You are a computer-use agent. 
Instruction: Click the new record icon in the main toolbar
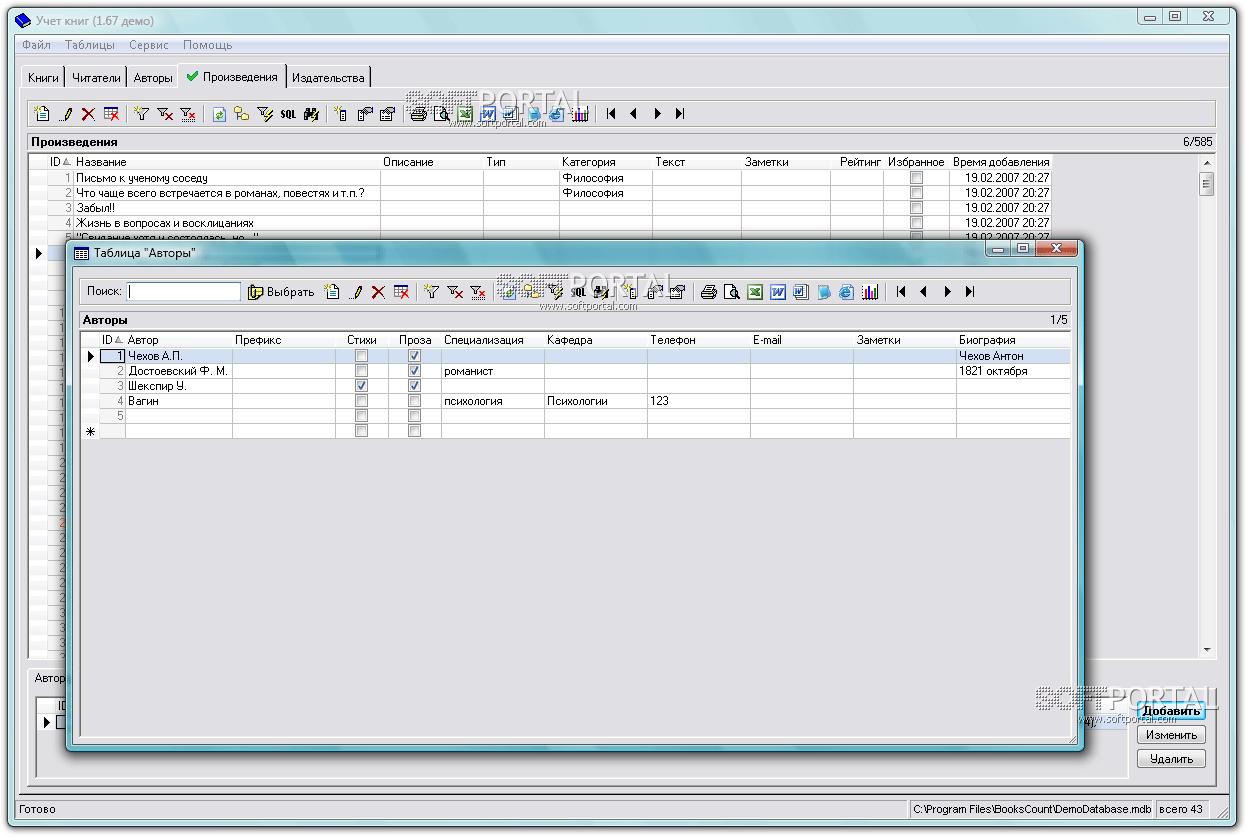click(x=41, y=114)
